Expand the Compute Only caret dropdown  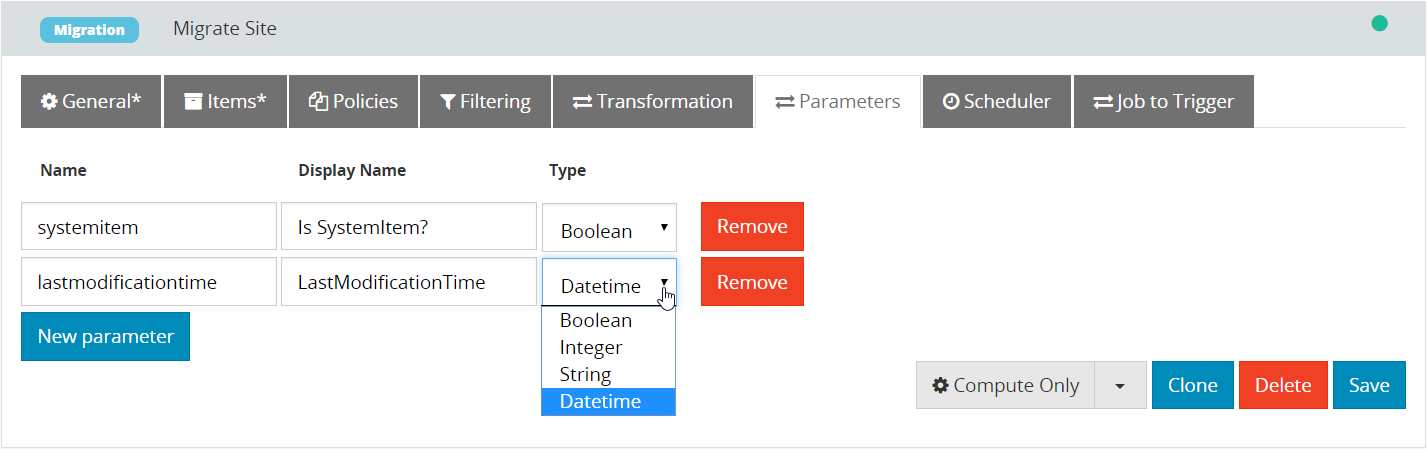tap(1120, 385)
